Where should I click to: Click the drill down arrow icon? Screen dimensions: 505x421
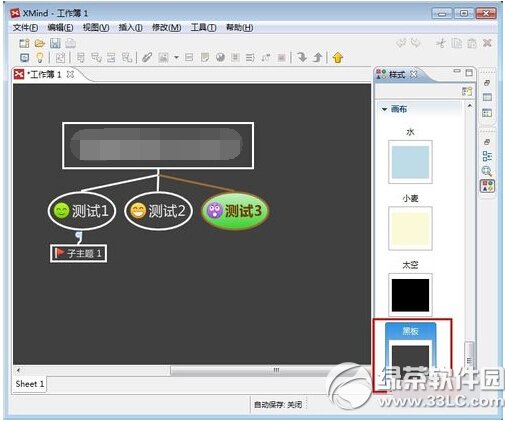(x=302, y=57)
